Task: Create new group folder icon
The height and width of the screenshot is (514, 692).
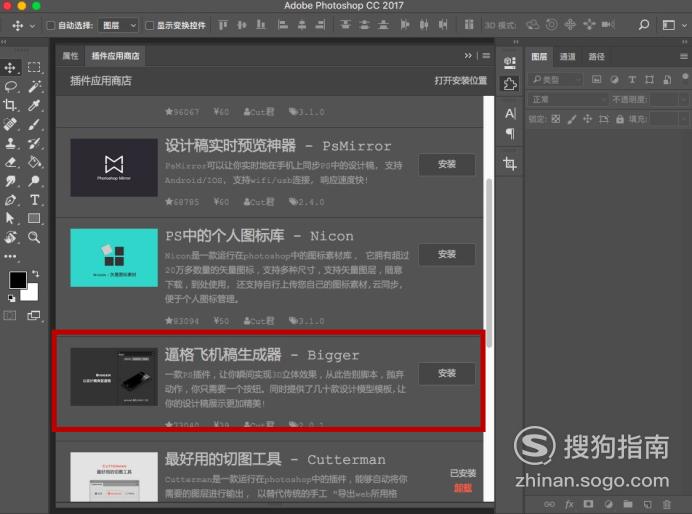Action: click(628, 504)
